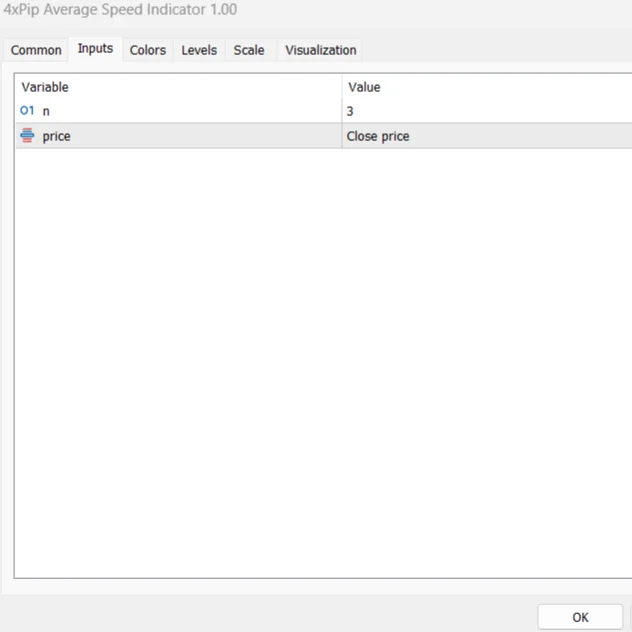Image resolution: width=632 pixels, height=632 pixels.
Task: Show the Visualization tab
Action: pos(320,50)
